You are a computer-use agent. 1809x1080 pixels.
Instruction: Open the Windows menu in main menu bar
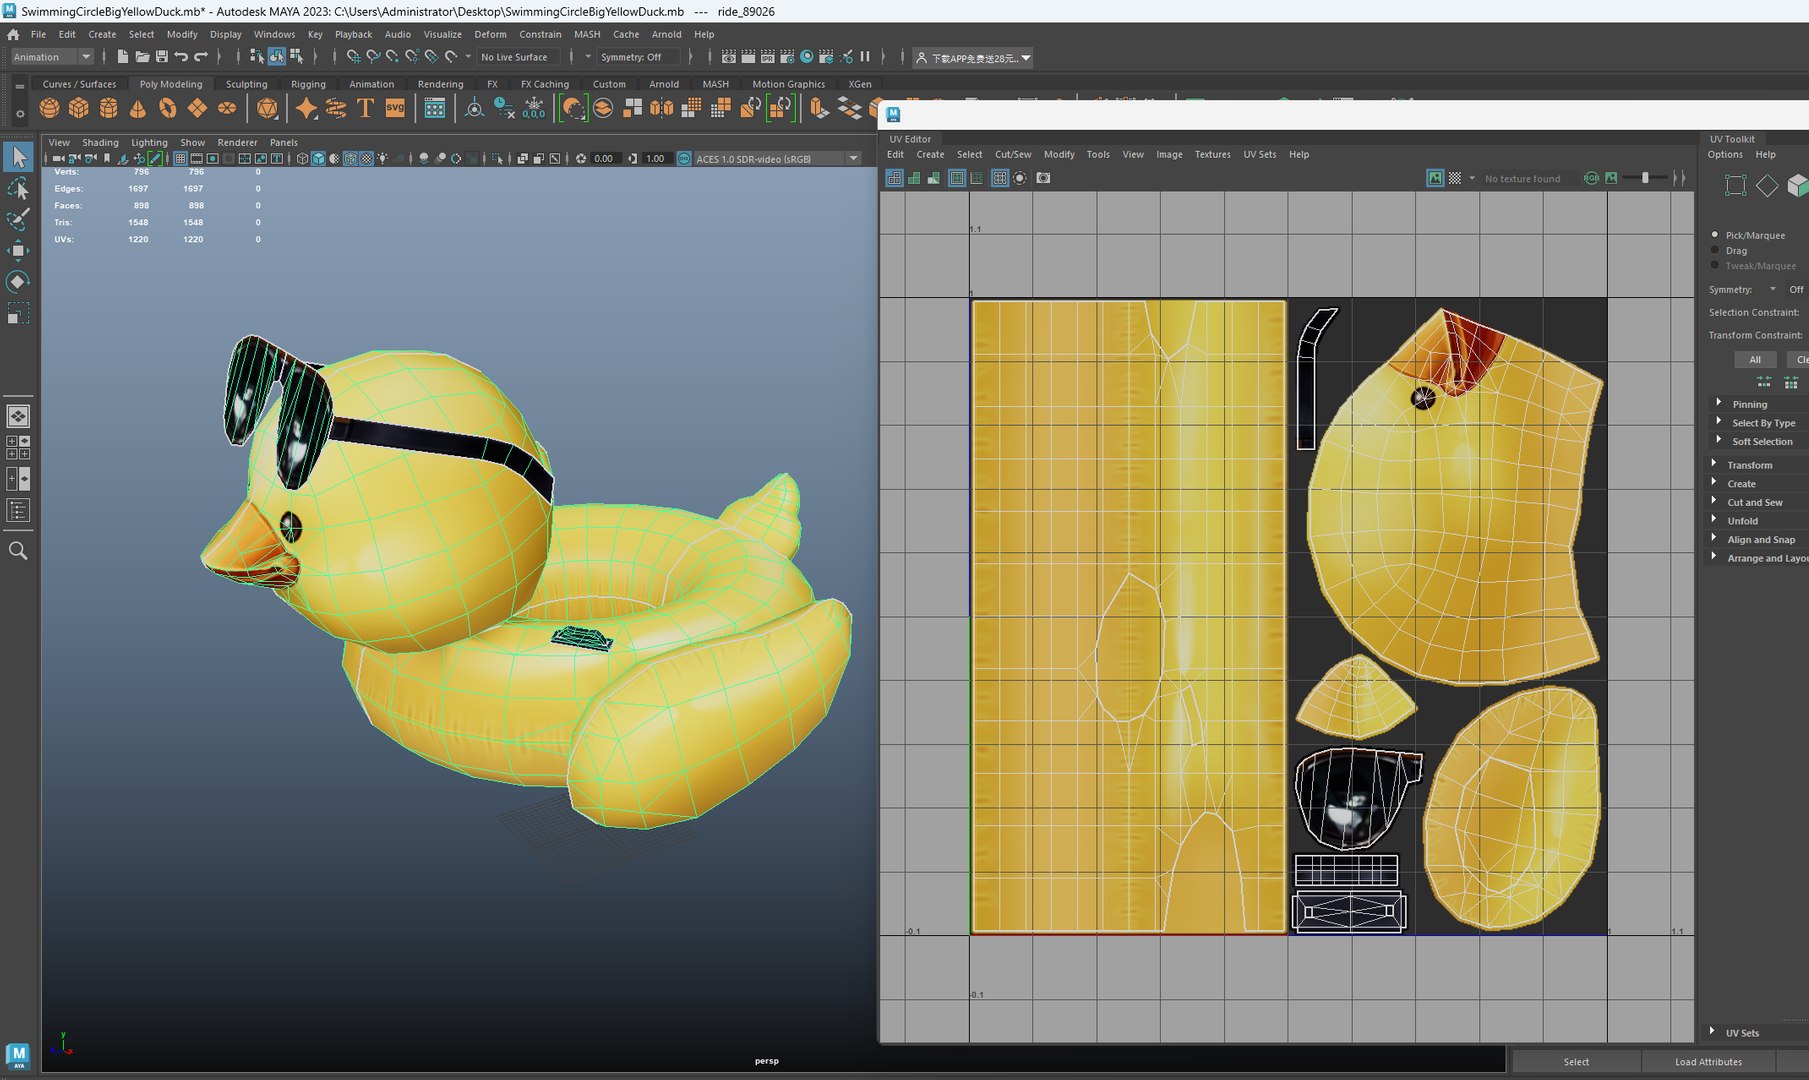[274, 34]
